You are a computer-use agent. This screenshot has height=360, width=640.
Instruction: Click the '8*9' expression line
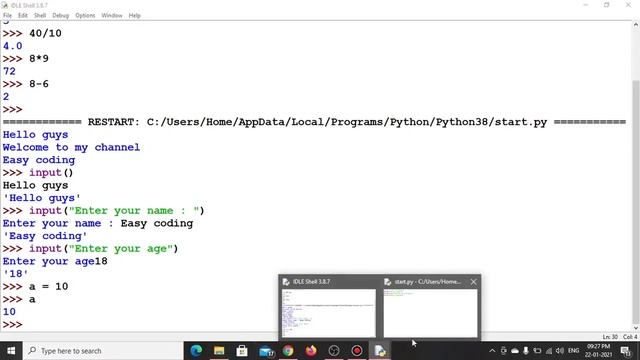click(x=39, y=59)
